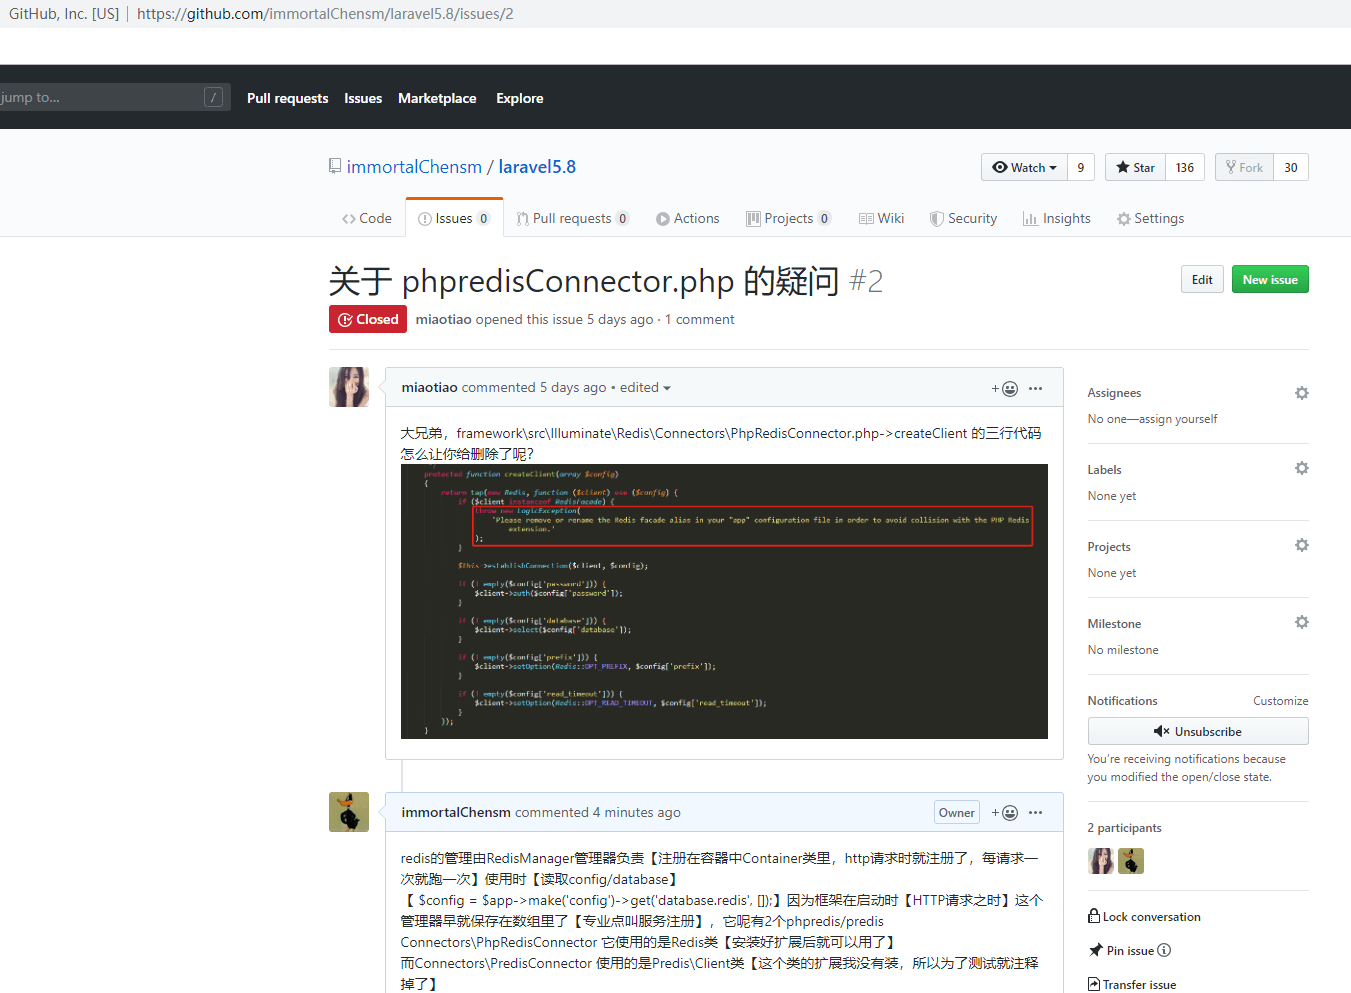This screenshot has height=993, width=1351.
Task: Click first participant avatar in sidebar
Action: tap(1101, 861)
